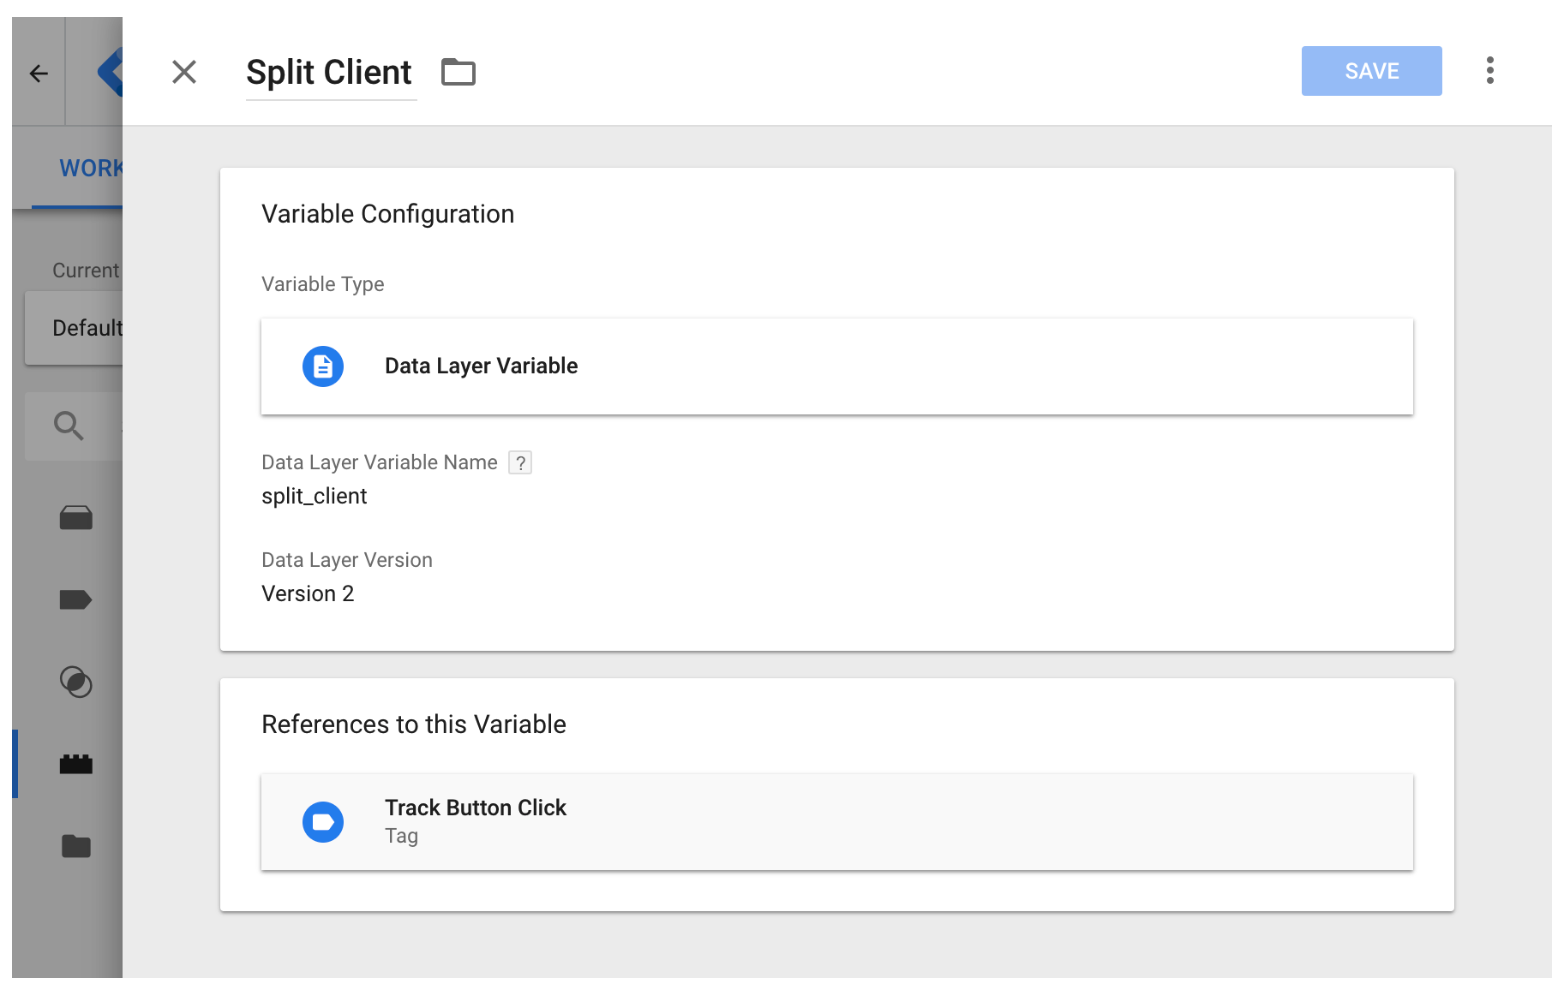Open Folders section in sidebar

coord(76,847)
